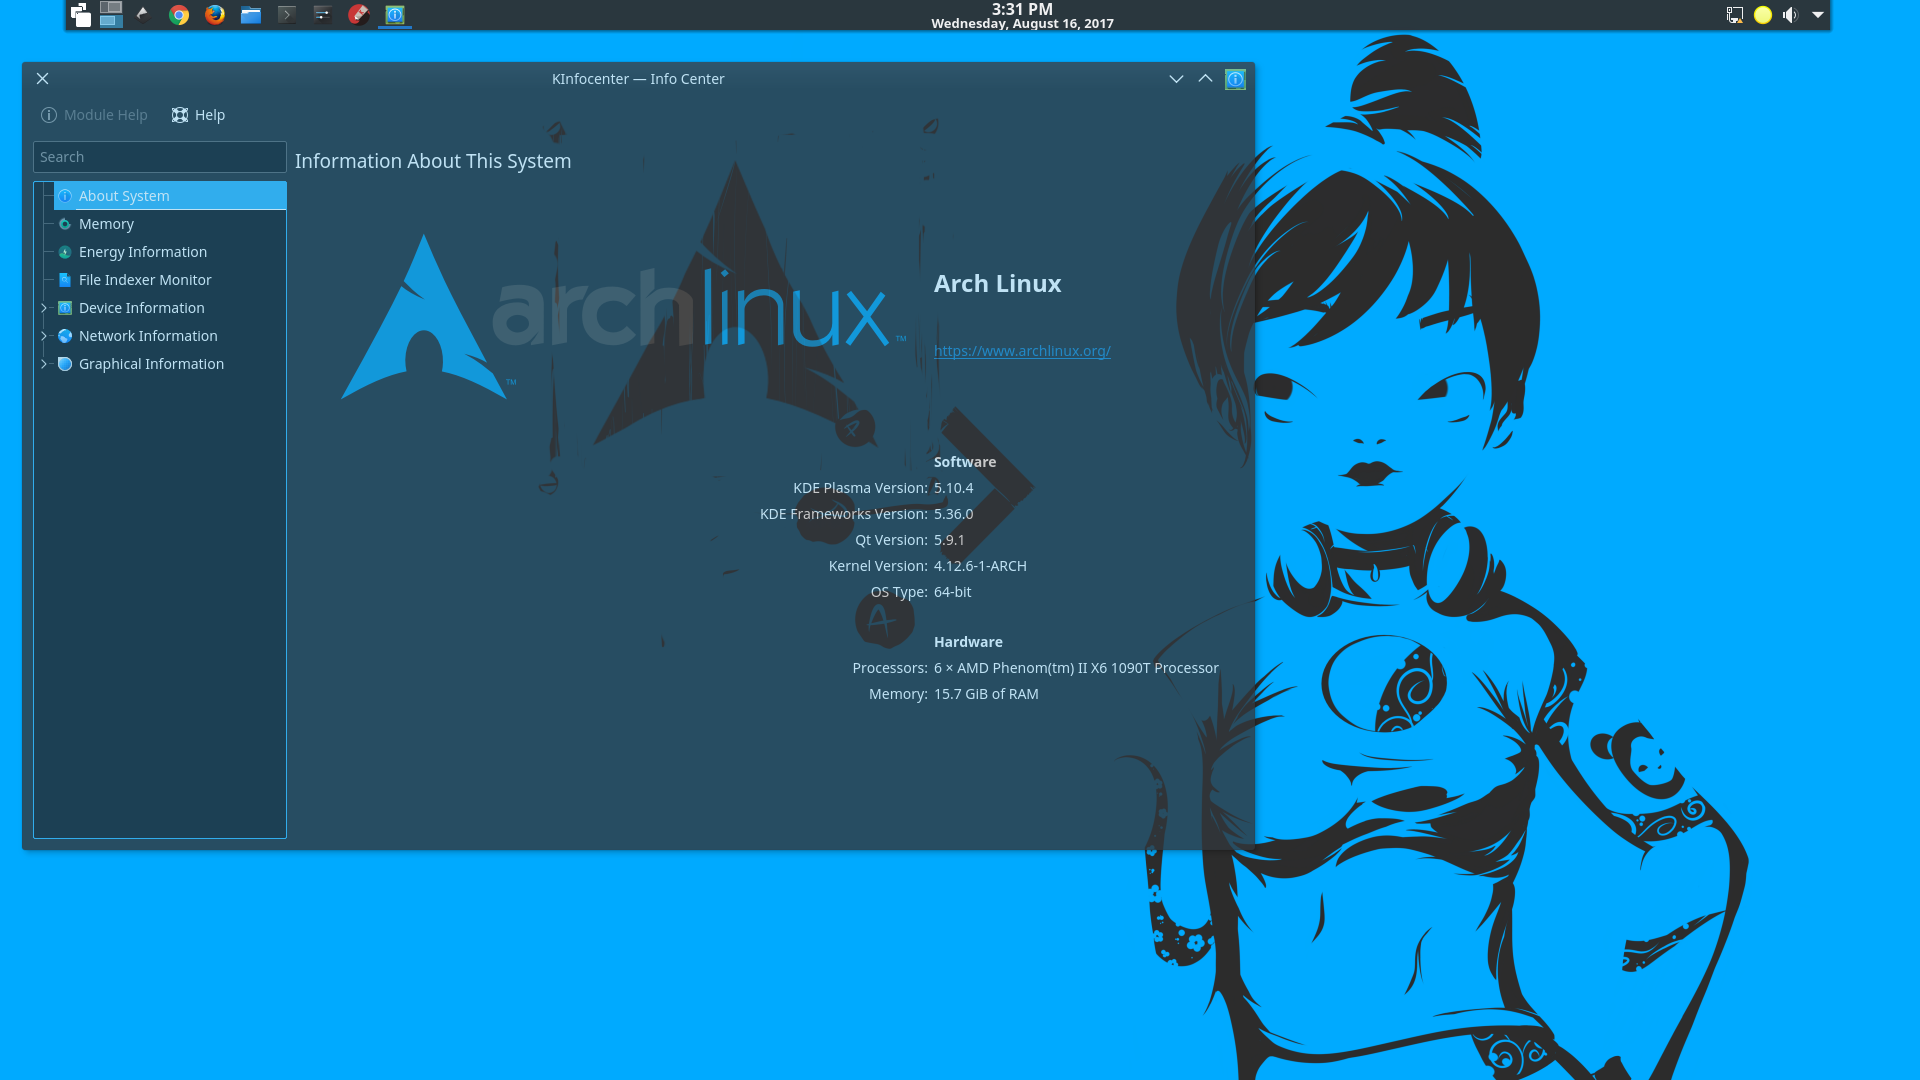Select the Device Information category
Screen dimensions: 1920x1080
(170, 308)
